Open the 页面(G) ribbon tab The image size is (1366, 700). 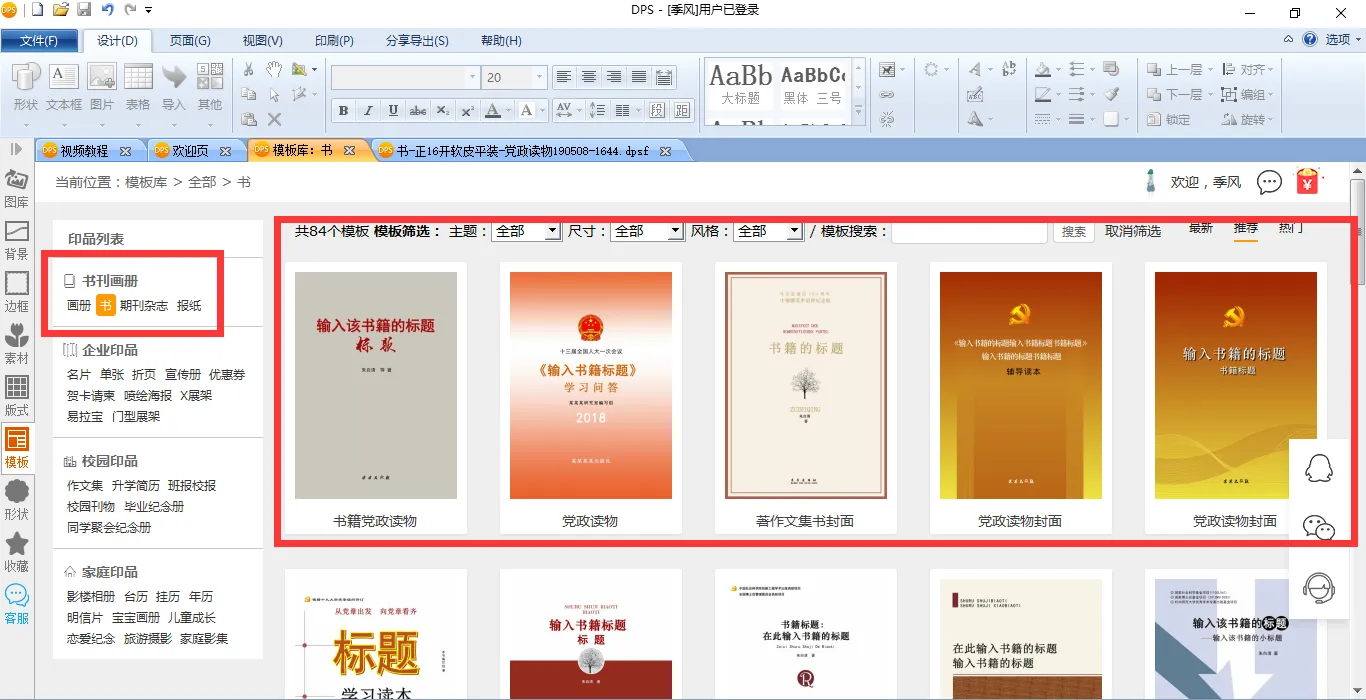[x=189, y=41]
